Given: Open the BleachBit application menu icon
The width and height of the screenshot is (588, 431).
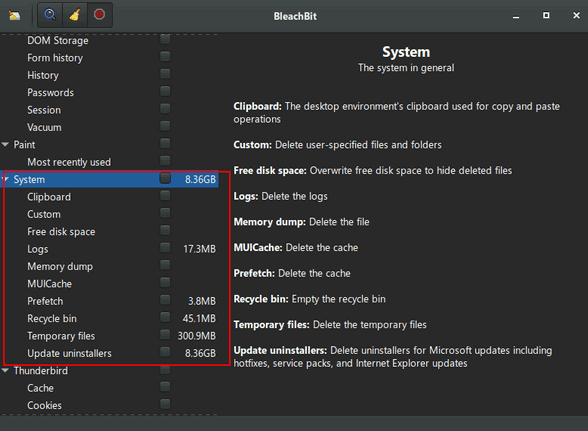Looking at the screenshot, I should pyautogui.click(x=15, y=15).
